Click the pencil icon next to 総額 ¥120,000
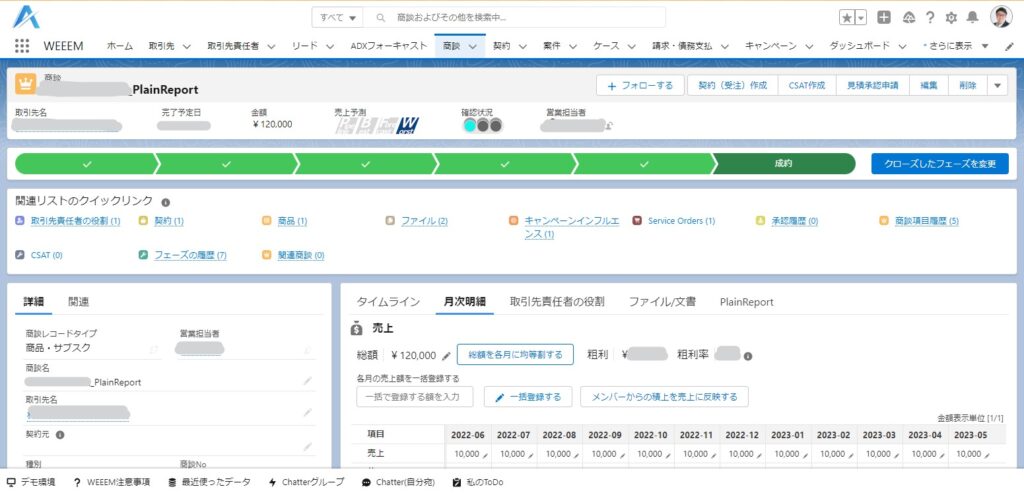This screenshot has width=1024, height=493. click(447, 356)
